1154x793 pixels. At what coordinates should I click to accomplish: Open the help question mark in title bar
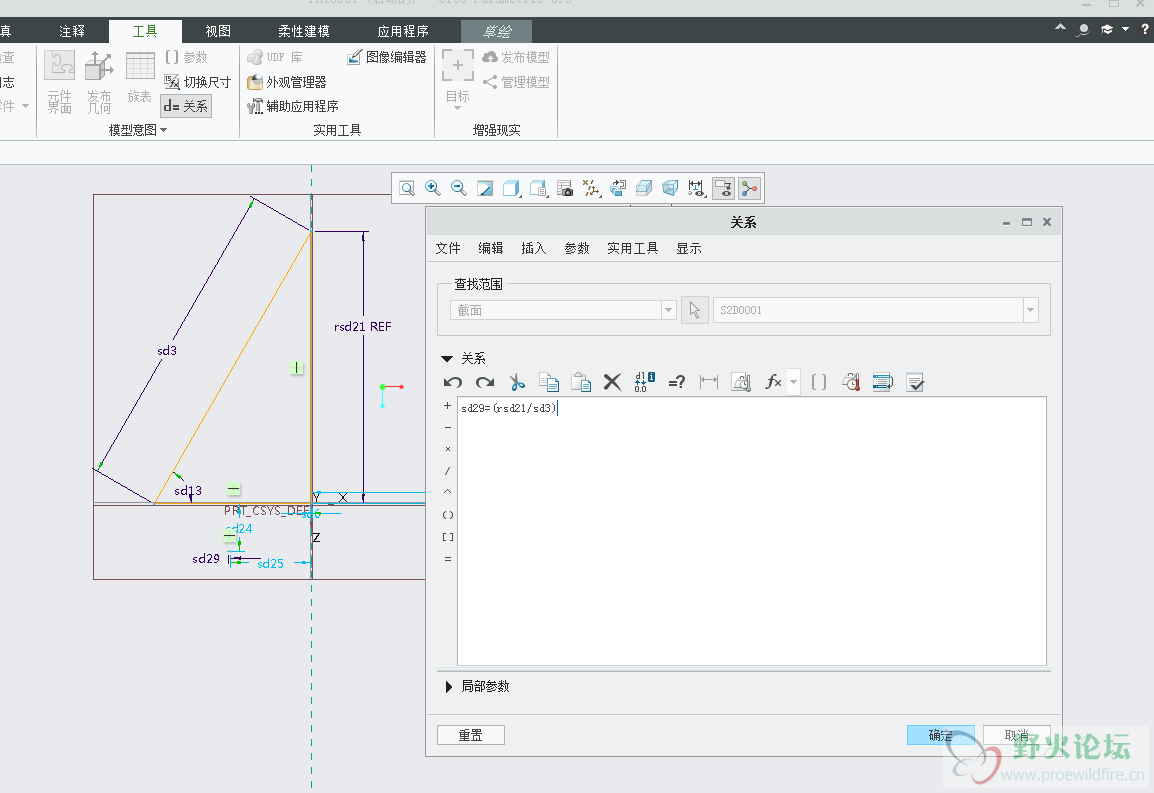pyautogui.click(x=1144, y=29)
